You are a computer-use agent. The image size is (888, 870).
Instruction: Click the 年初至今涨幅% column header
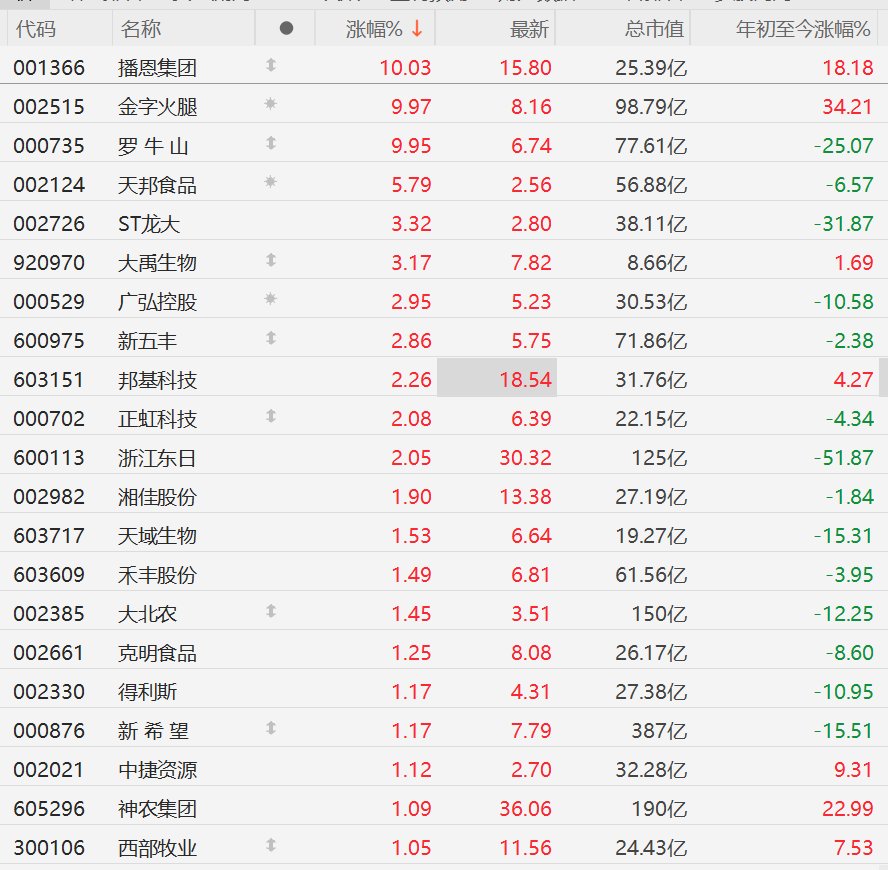point(803,29)
